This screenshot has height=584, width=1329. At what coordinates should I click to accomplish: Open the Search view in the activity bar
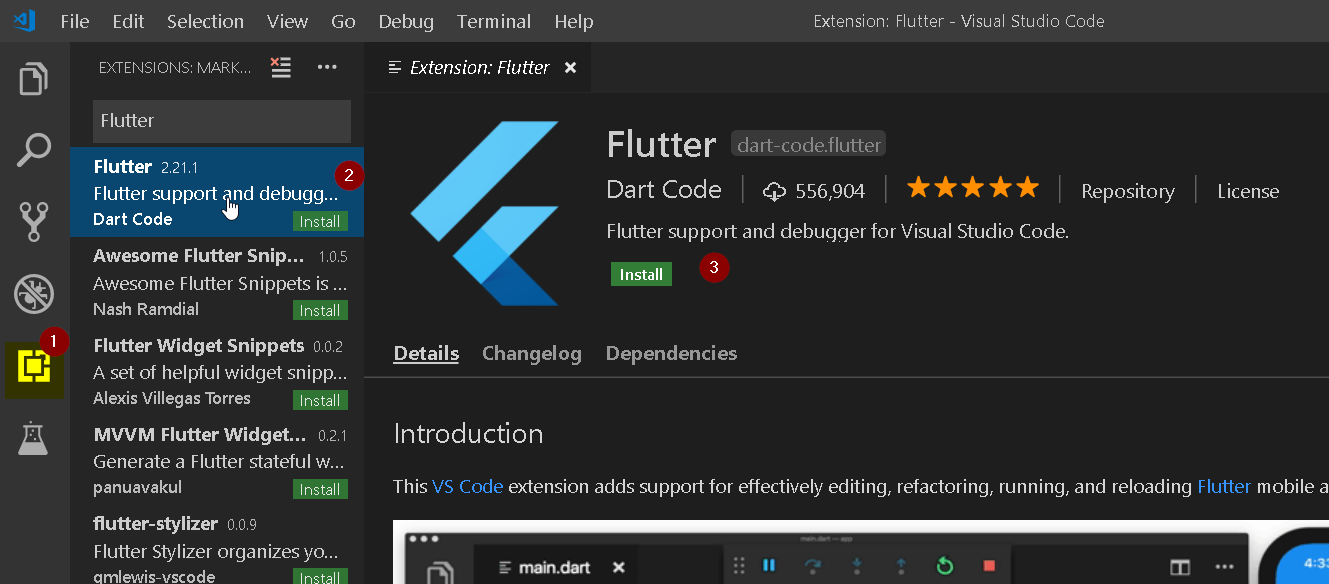(34, 150)
